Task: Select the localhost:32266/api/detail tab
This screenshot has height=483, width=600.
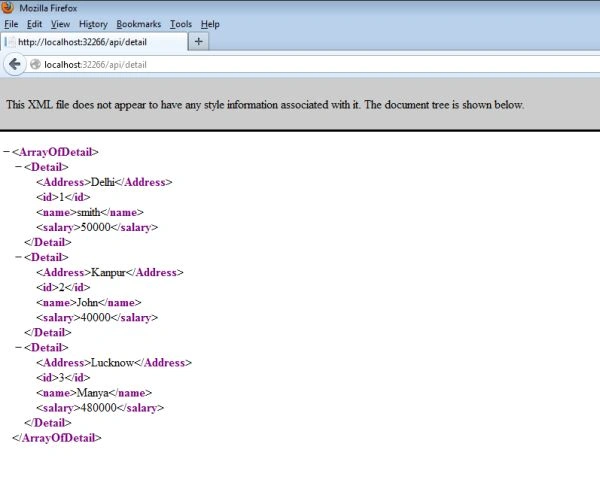Action: coord(94,42)
